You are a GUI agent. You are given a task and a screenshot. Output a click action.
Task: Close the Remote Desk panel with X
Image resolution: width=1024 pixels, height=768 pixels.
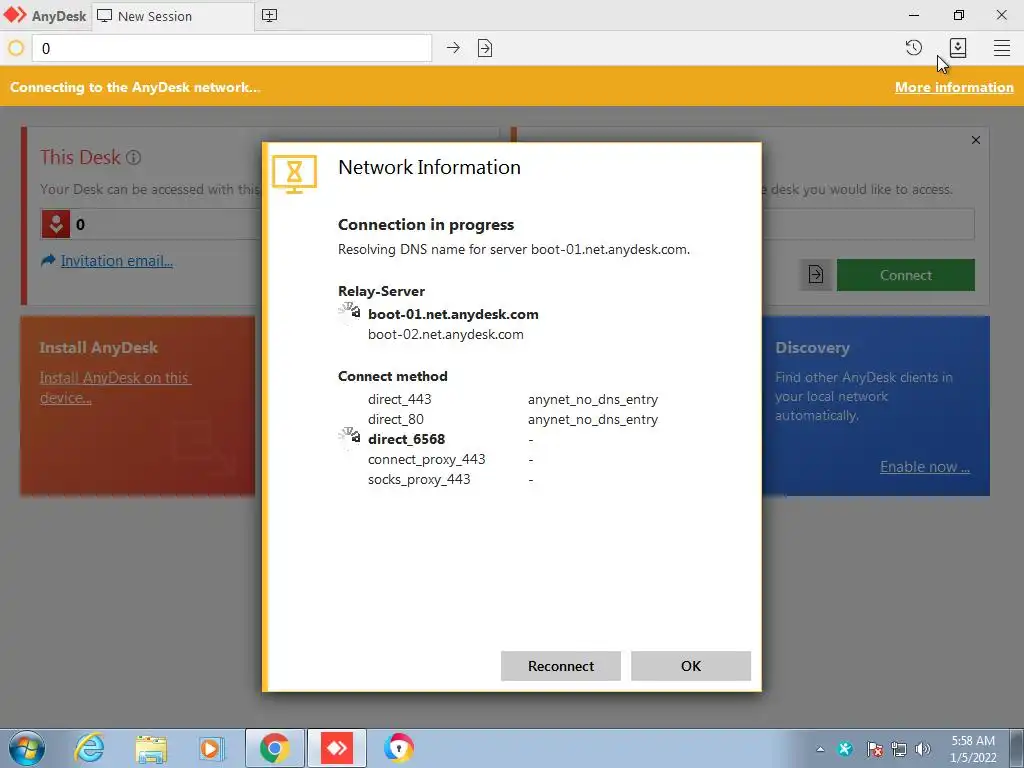tap(976, 140)
